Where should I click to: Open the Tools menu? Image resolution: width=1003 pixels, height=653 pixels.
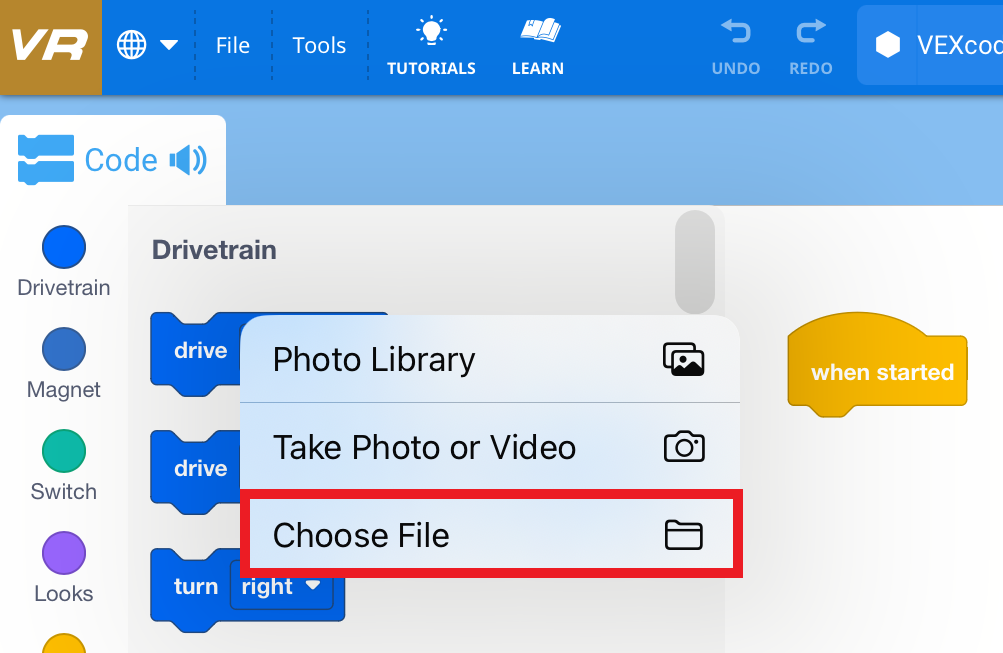[x=318, y=44]
